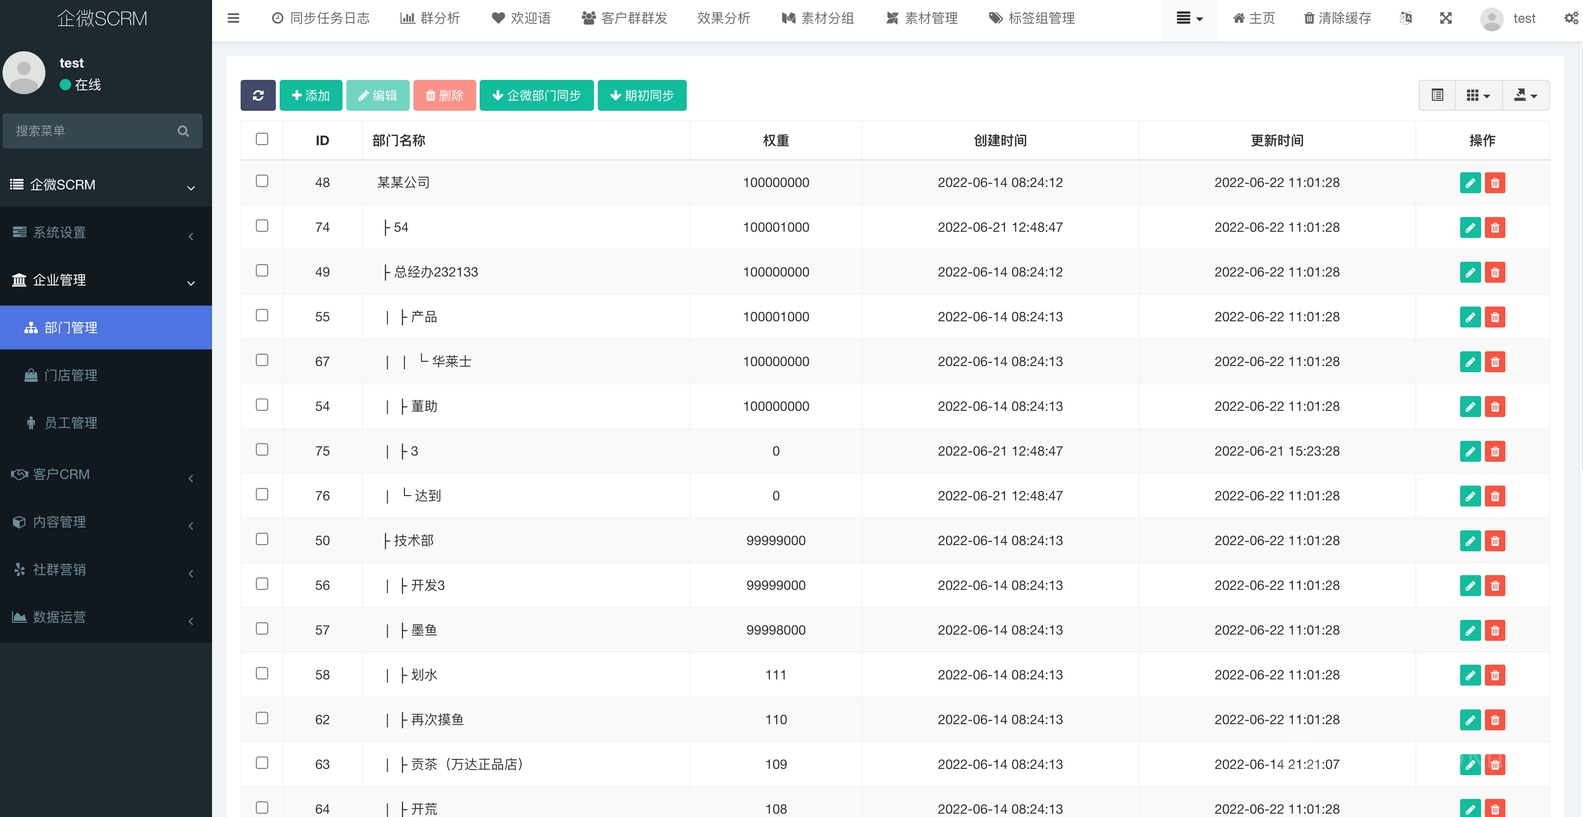This screenshot has height=817, width=1583.
Task: Select all rows with header checkbox
Action: [x=262, y=140]
